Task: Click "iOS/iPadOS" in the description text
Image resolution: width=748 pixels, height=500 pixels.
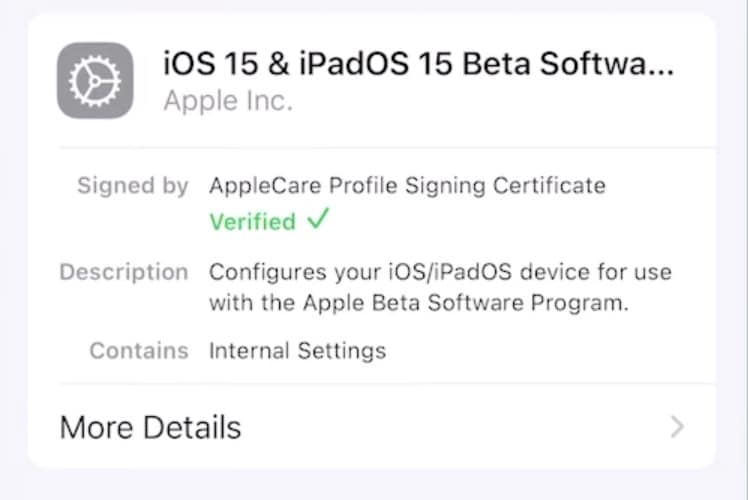Action: [x=439, y=272]
